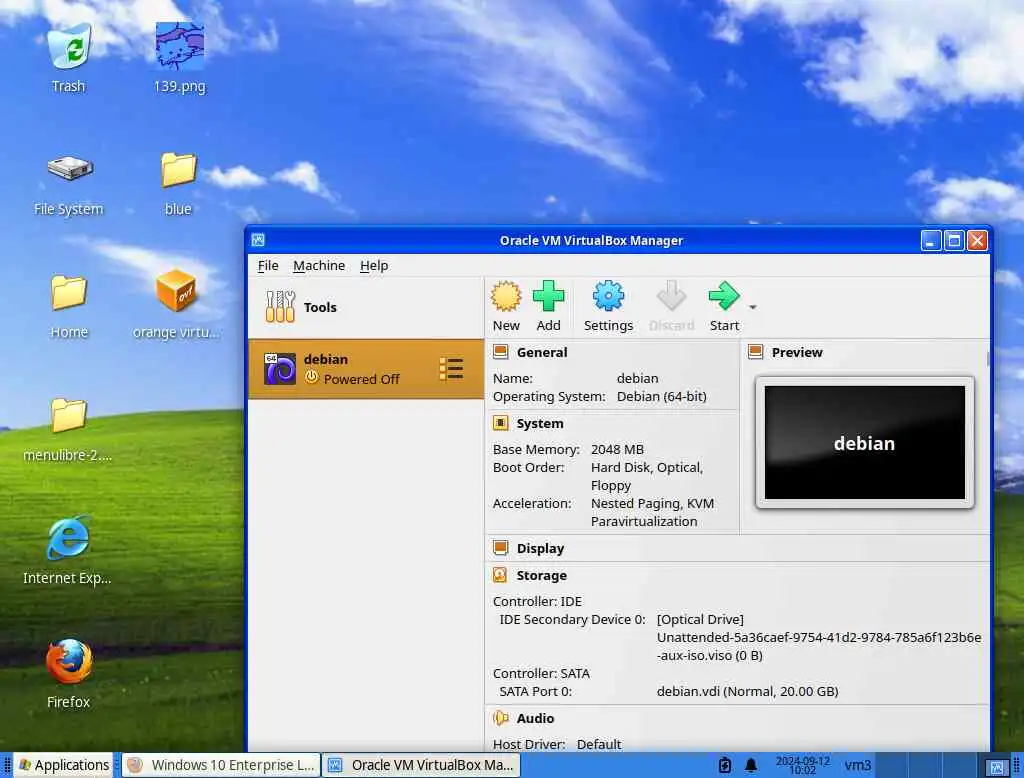The image size is (1024, 778).
Task: Open the General section heading
Action: pyautogui.click(x=541, y=353)
